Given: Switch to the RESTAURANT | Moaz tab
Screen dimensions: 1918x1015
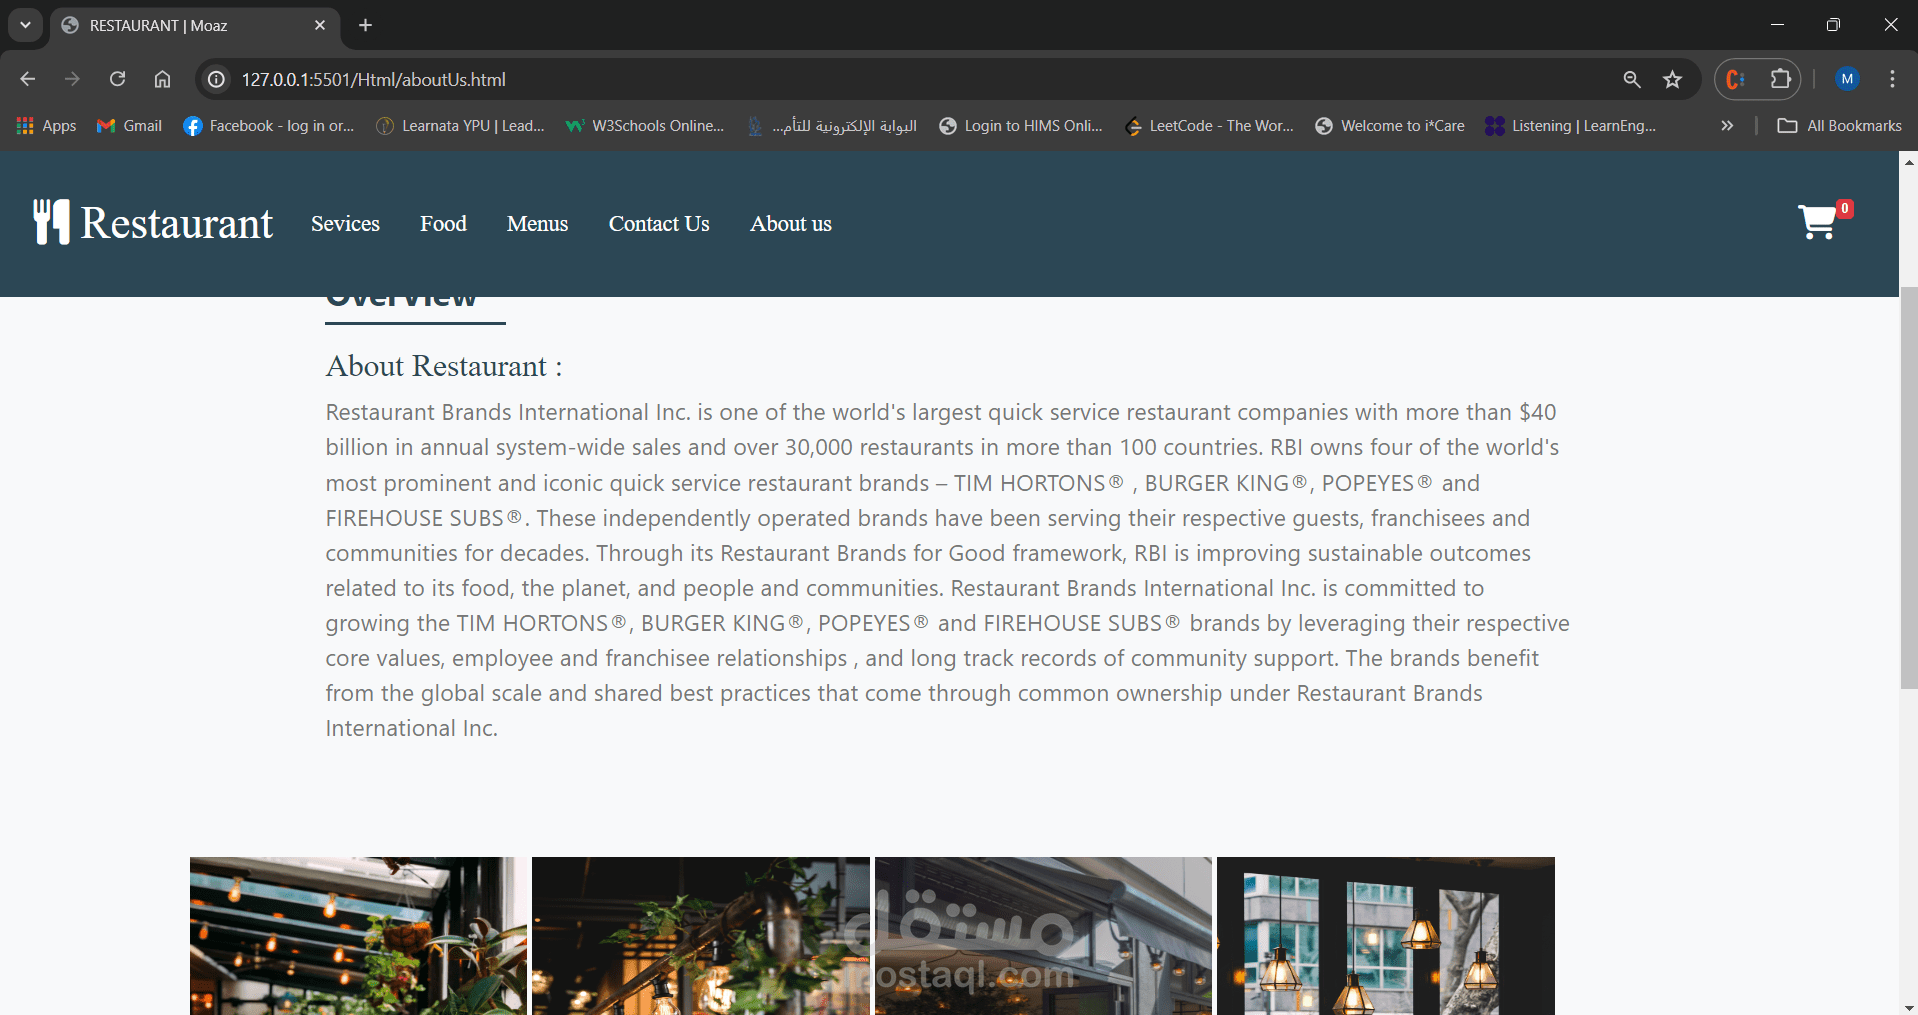Looking at the screenshot, I should (x=194, y=26).
